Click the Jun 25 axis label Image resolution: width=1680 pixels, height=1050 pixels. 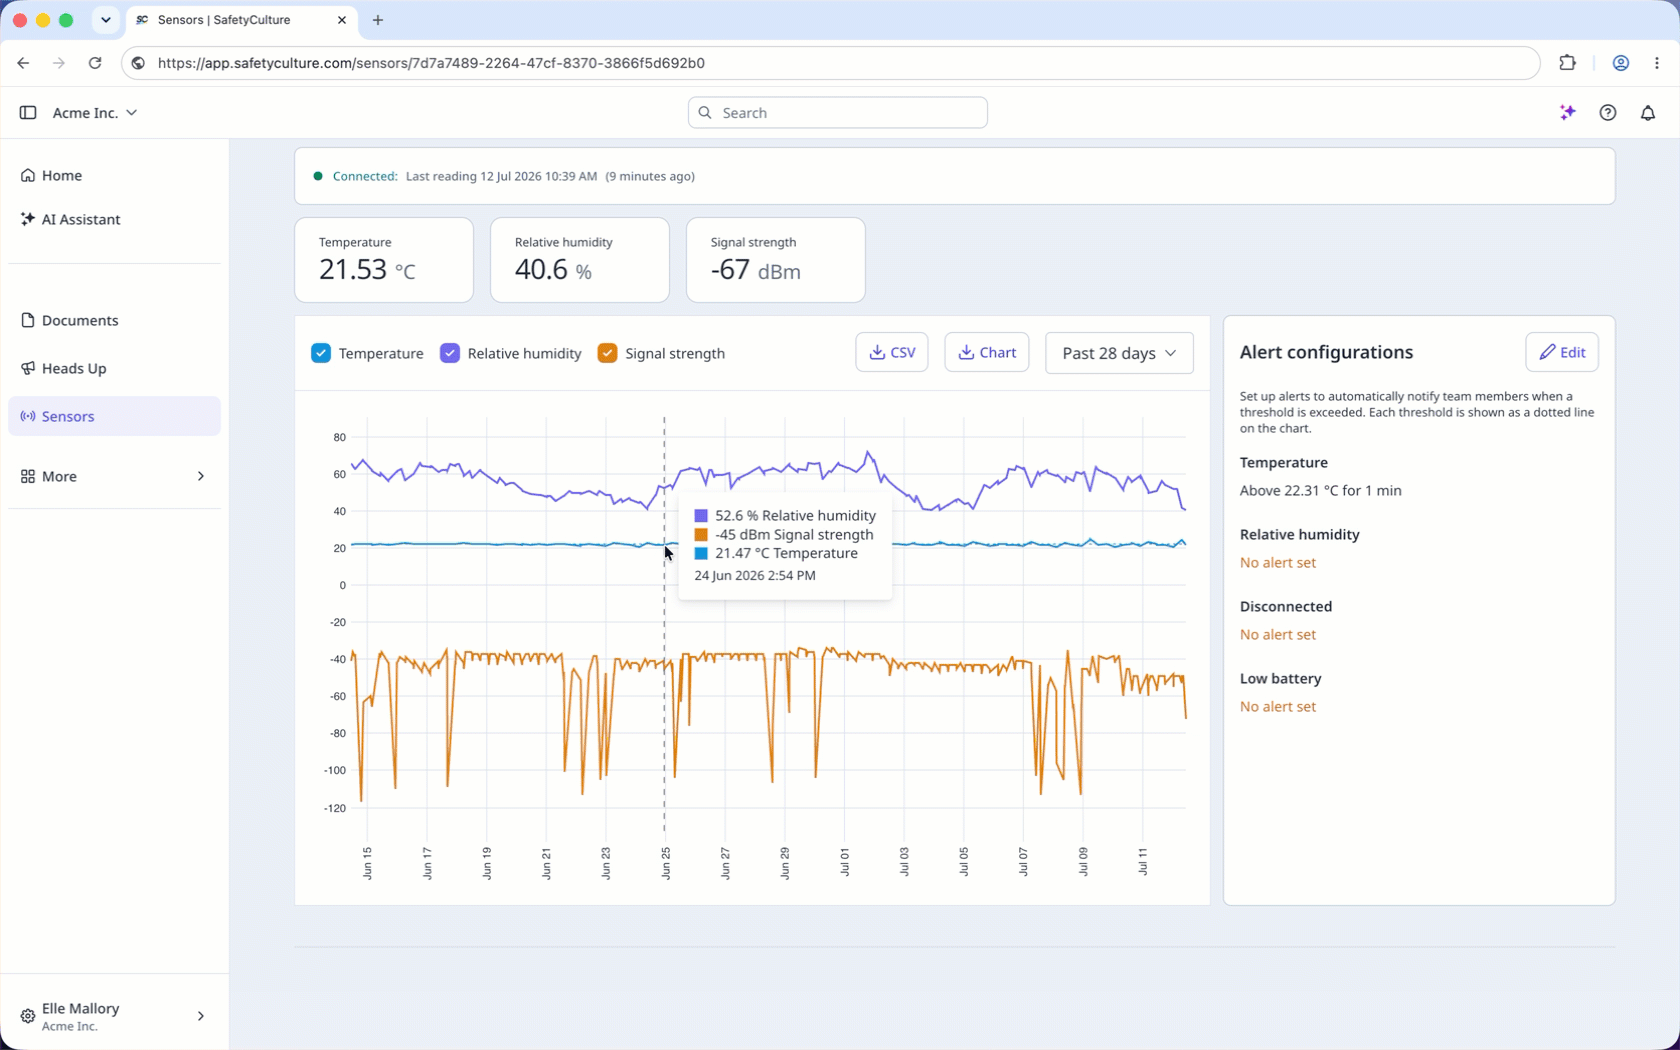(x=666, y=863)
